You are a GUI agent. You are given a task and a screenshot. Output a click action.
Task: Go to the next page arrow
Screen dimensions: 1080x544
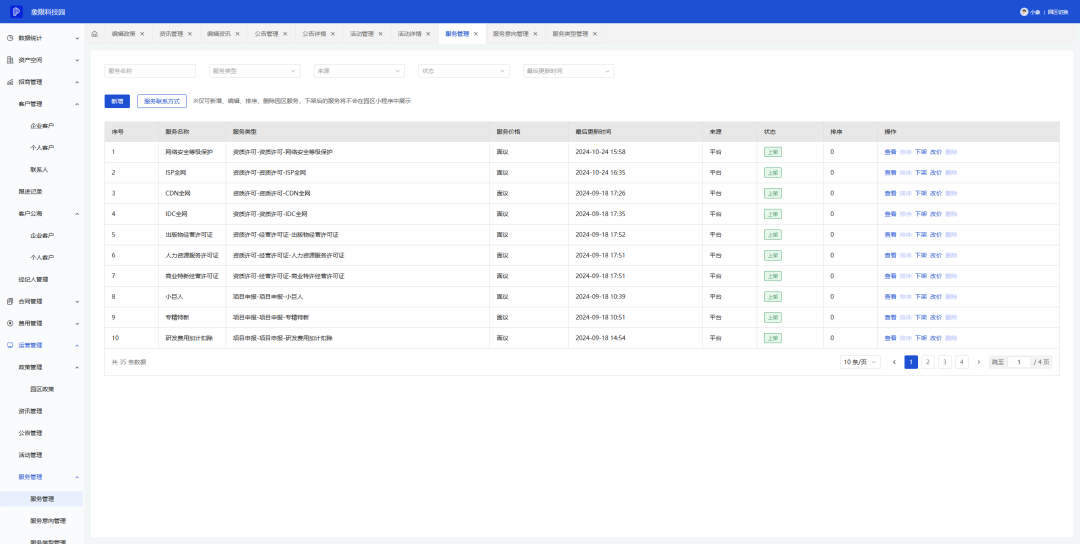click(978, 362)
